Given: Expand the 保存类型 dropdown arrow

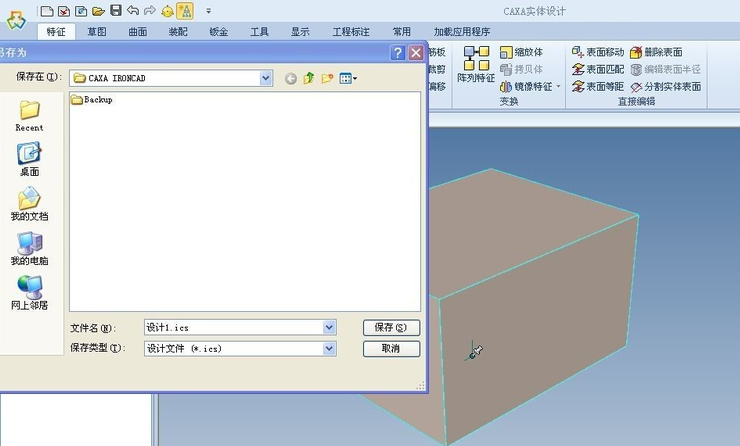Looking at the screenshot, I should pyautogui.click(x=329, y=349).
